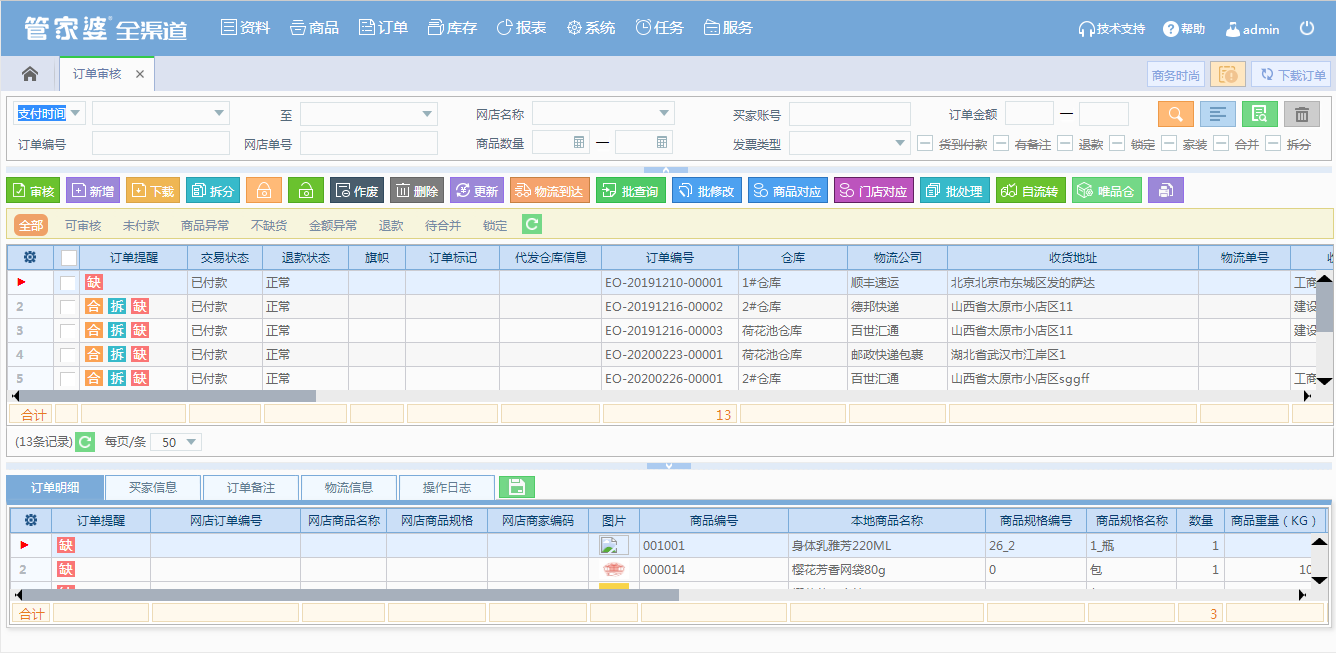Check the box for order row 2
Viewport: 1336px width, 653px height.
coord(68,307)
